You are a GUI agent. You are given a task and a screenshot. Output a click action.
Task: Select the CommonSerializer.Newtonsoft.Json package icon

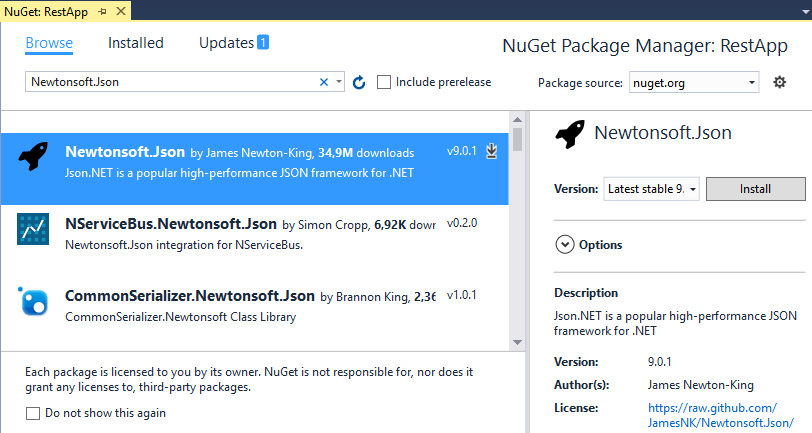[33, 301]
